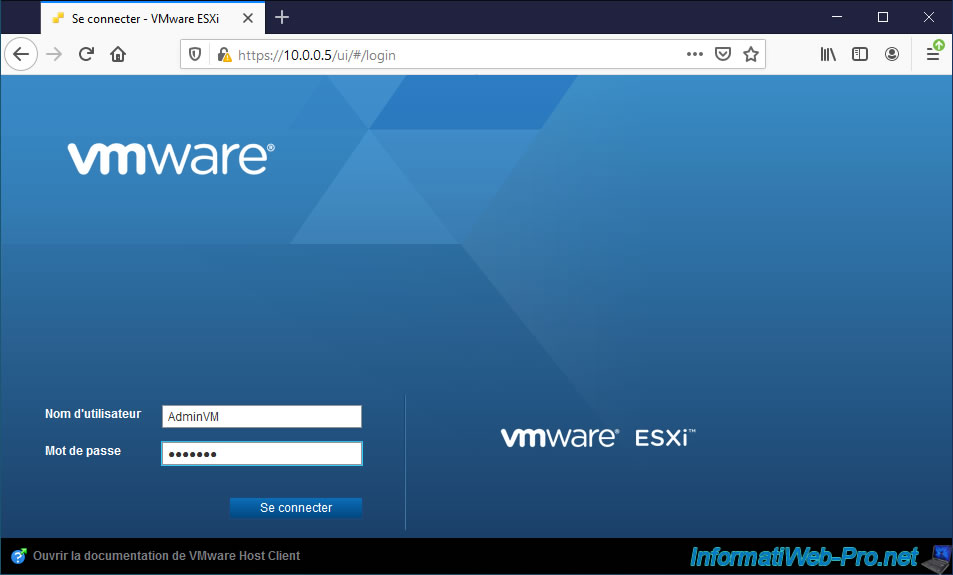Image resolution: width=953 pixels, height=575 pixels.
Task: Open the VMware Host Client documentation link
Action: [x=166, y=556]
